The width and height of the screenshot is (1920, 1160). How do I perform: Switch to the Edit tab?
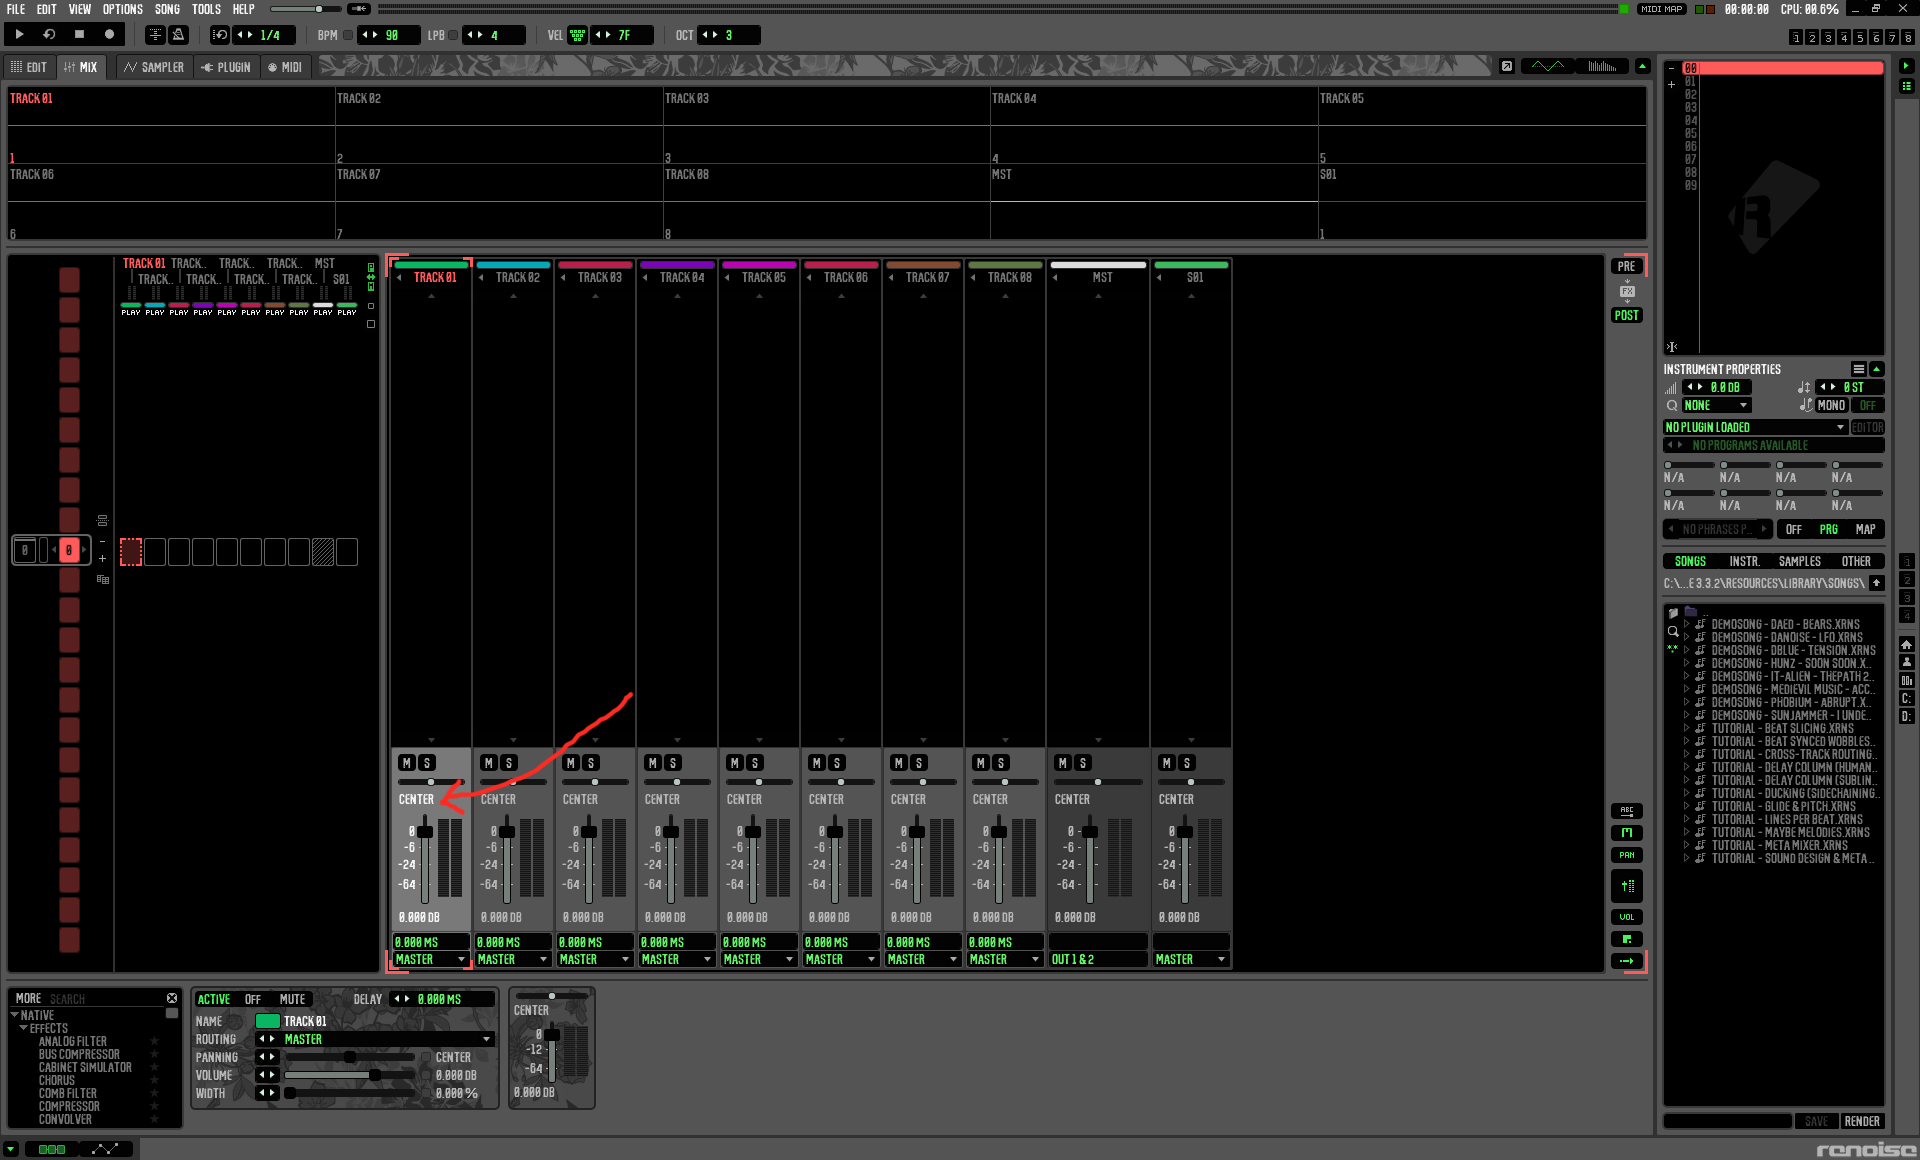29,67
